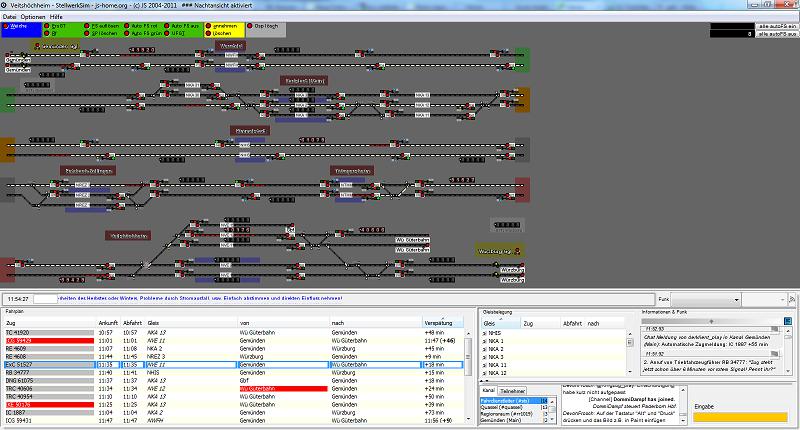800x430 pixels.
Task: Select the 'Disp löschen' option
Action: [x=263, y=26]
